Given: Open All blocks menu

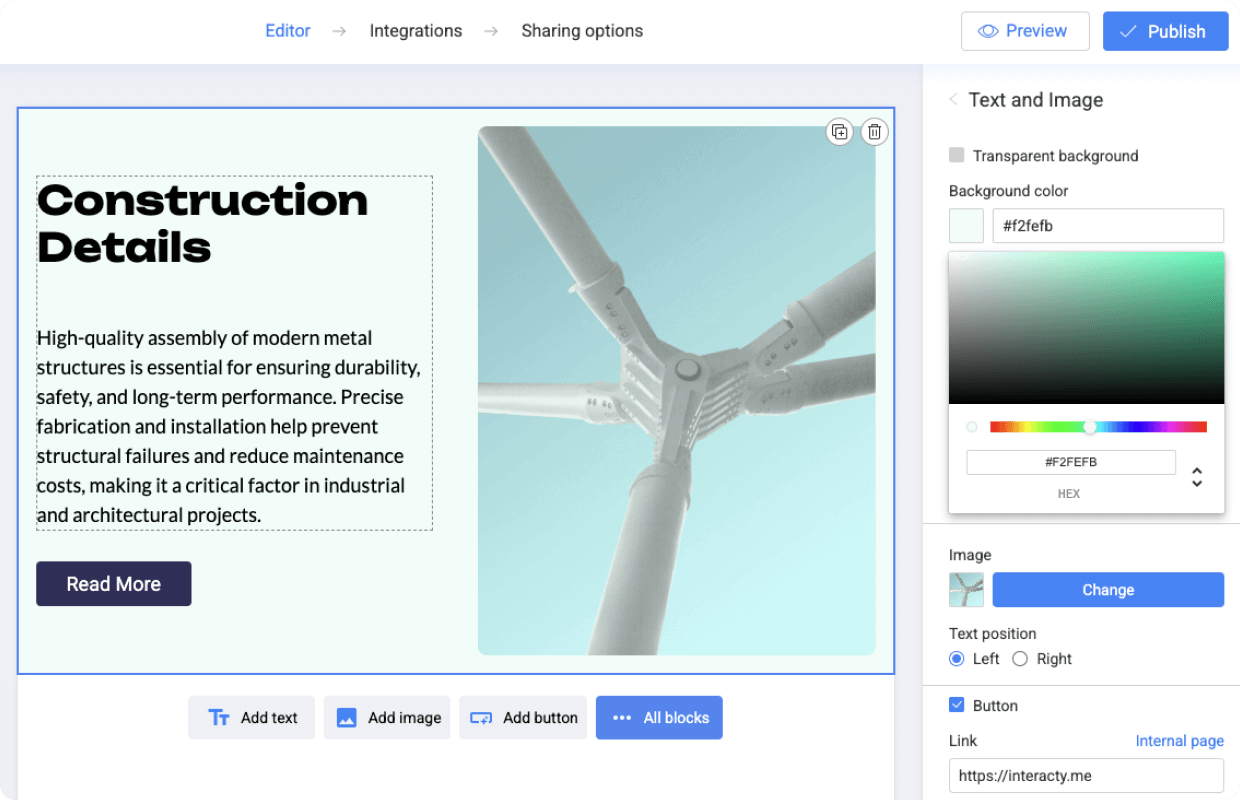Looking at the screenshot, I should coord(659,718).
